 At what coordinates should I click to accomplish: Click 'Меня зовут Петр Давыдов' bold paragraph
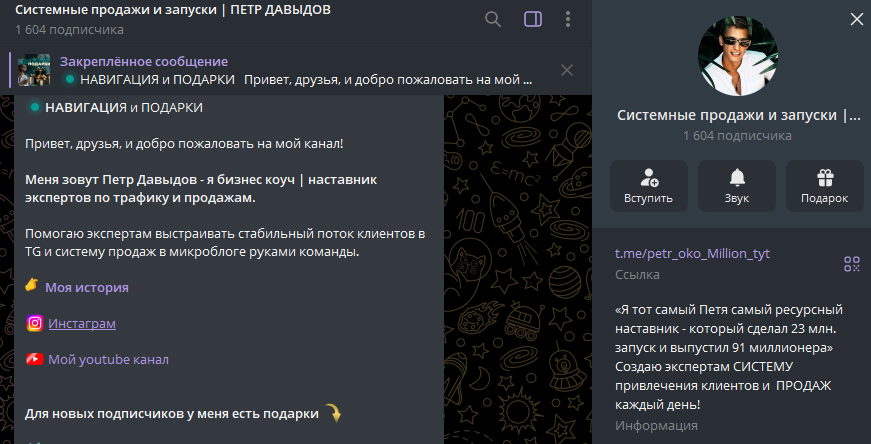pyautogui.click(x=201, y=189)
